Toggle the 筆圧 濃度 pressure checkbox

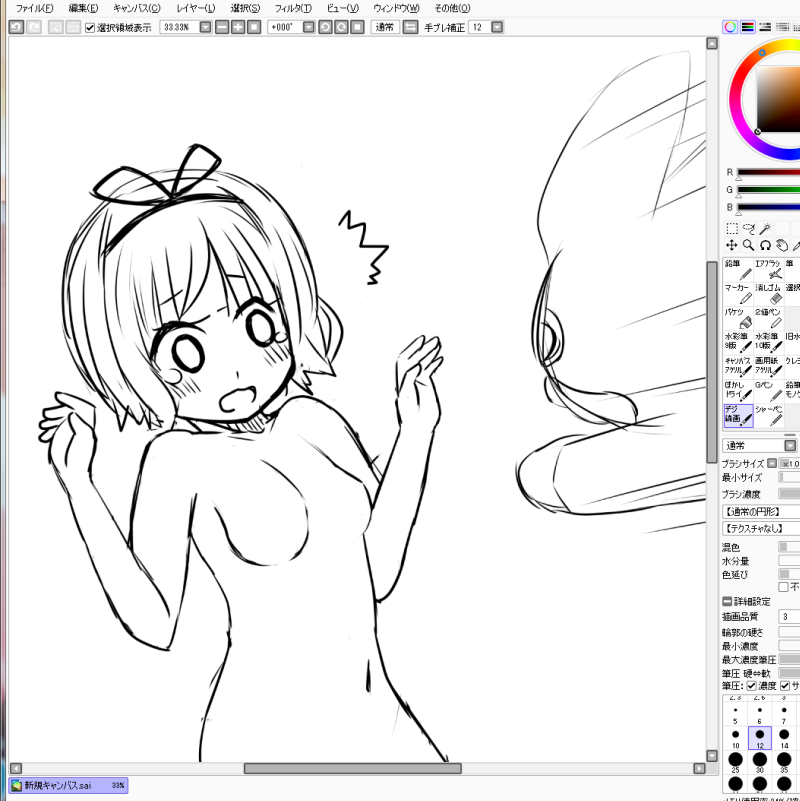pos(751,686)
